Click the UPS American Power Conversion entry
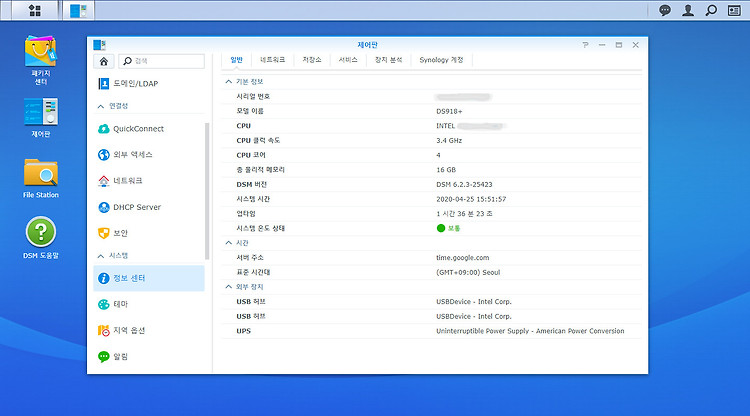The height and width of the screenshot is (416, 750). (x=530, y=331)
